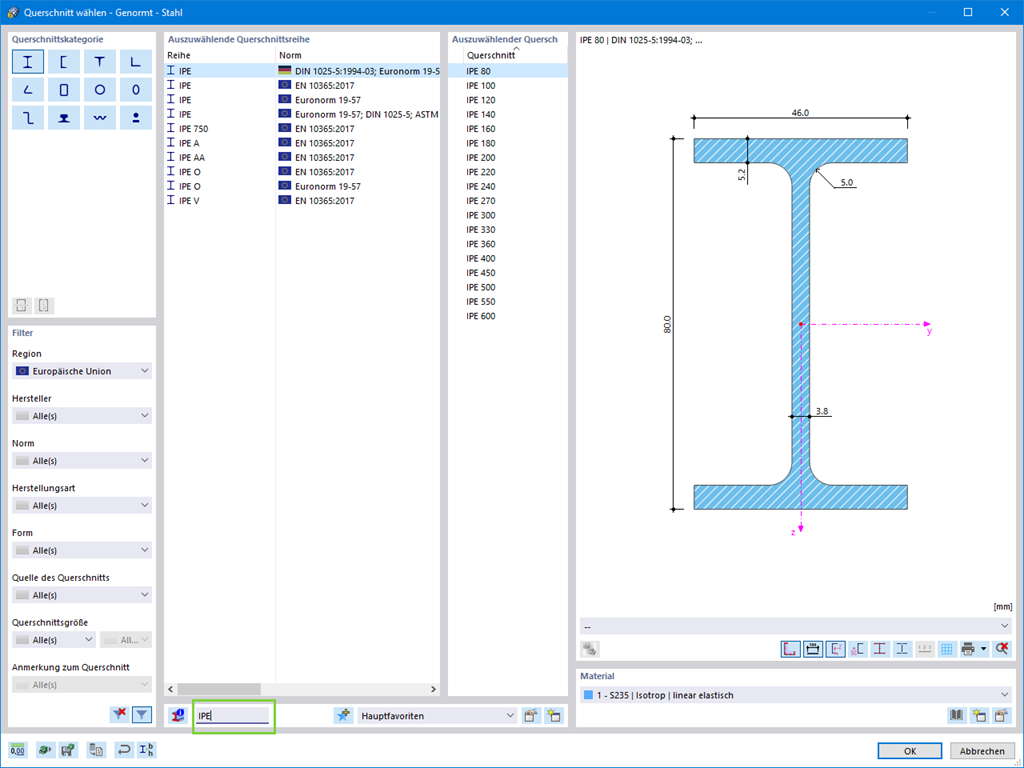This screenshot has width=1024, height=768.
Task: Open the Hersteller dropdown
Action: click(x=82, y=416)
